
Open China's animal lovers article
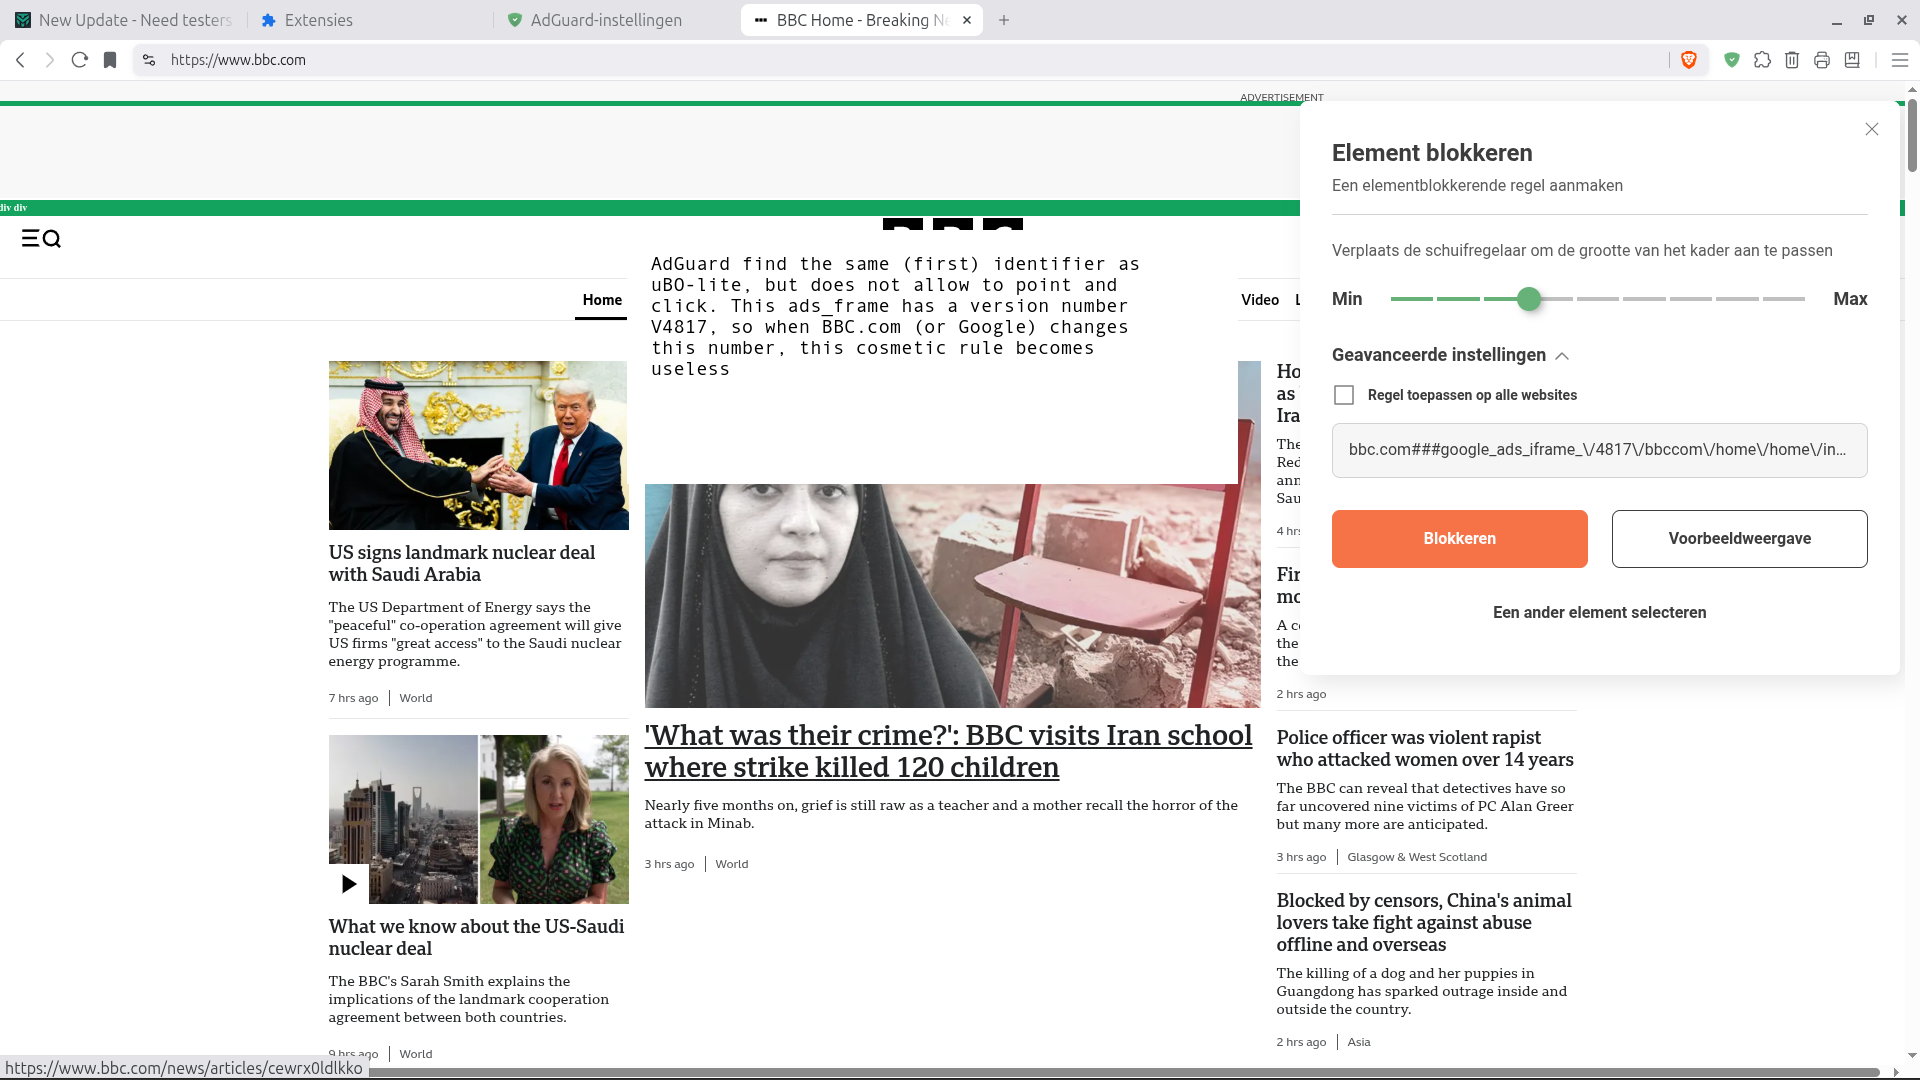click(1424, 922)
